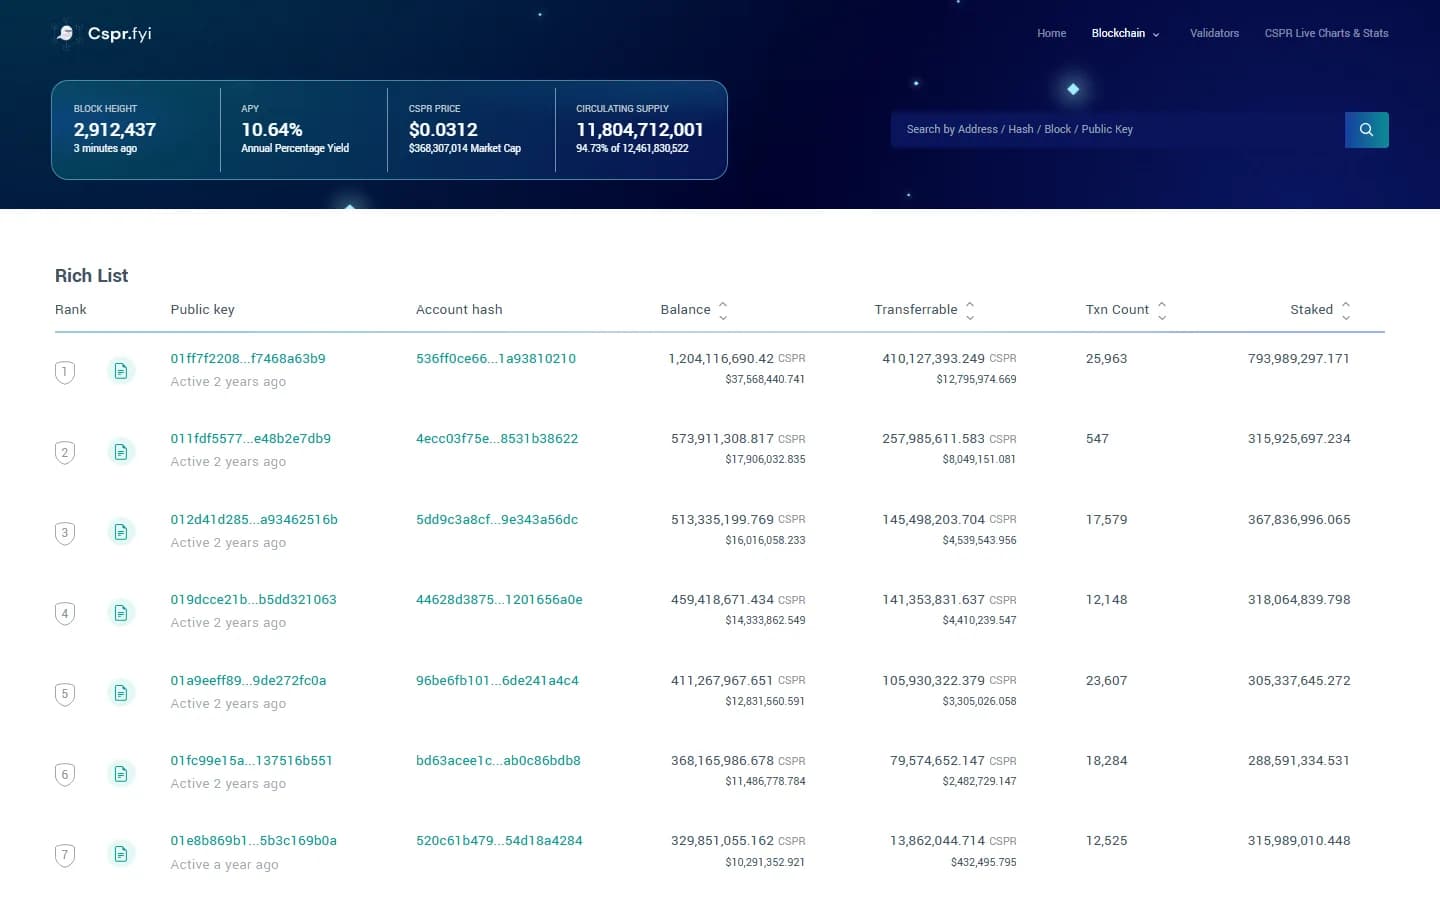Click the search magnifier button

click(x=1366, y=130)
